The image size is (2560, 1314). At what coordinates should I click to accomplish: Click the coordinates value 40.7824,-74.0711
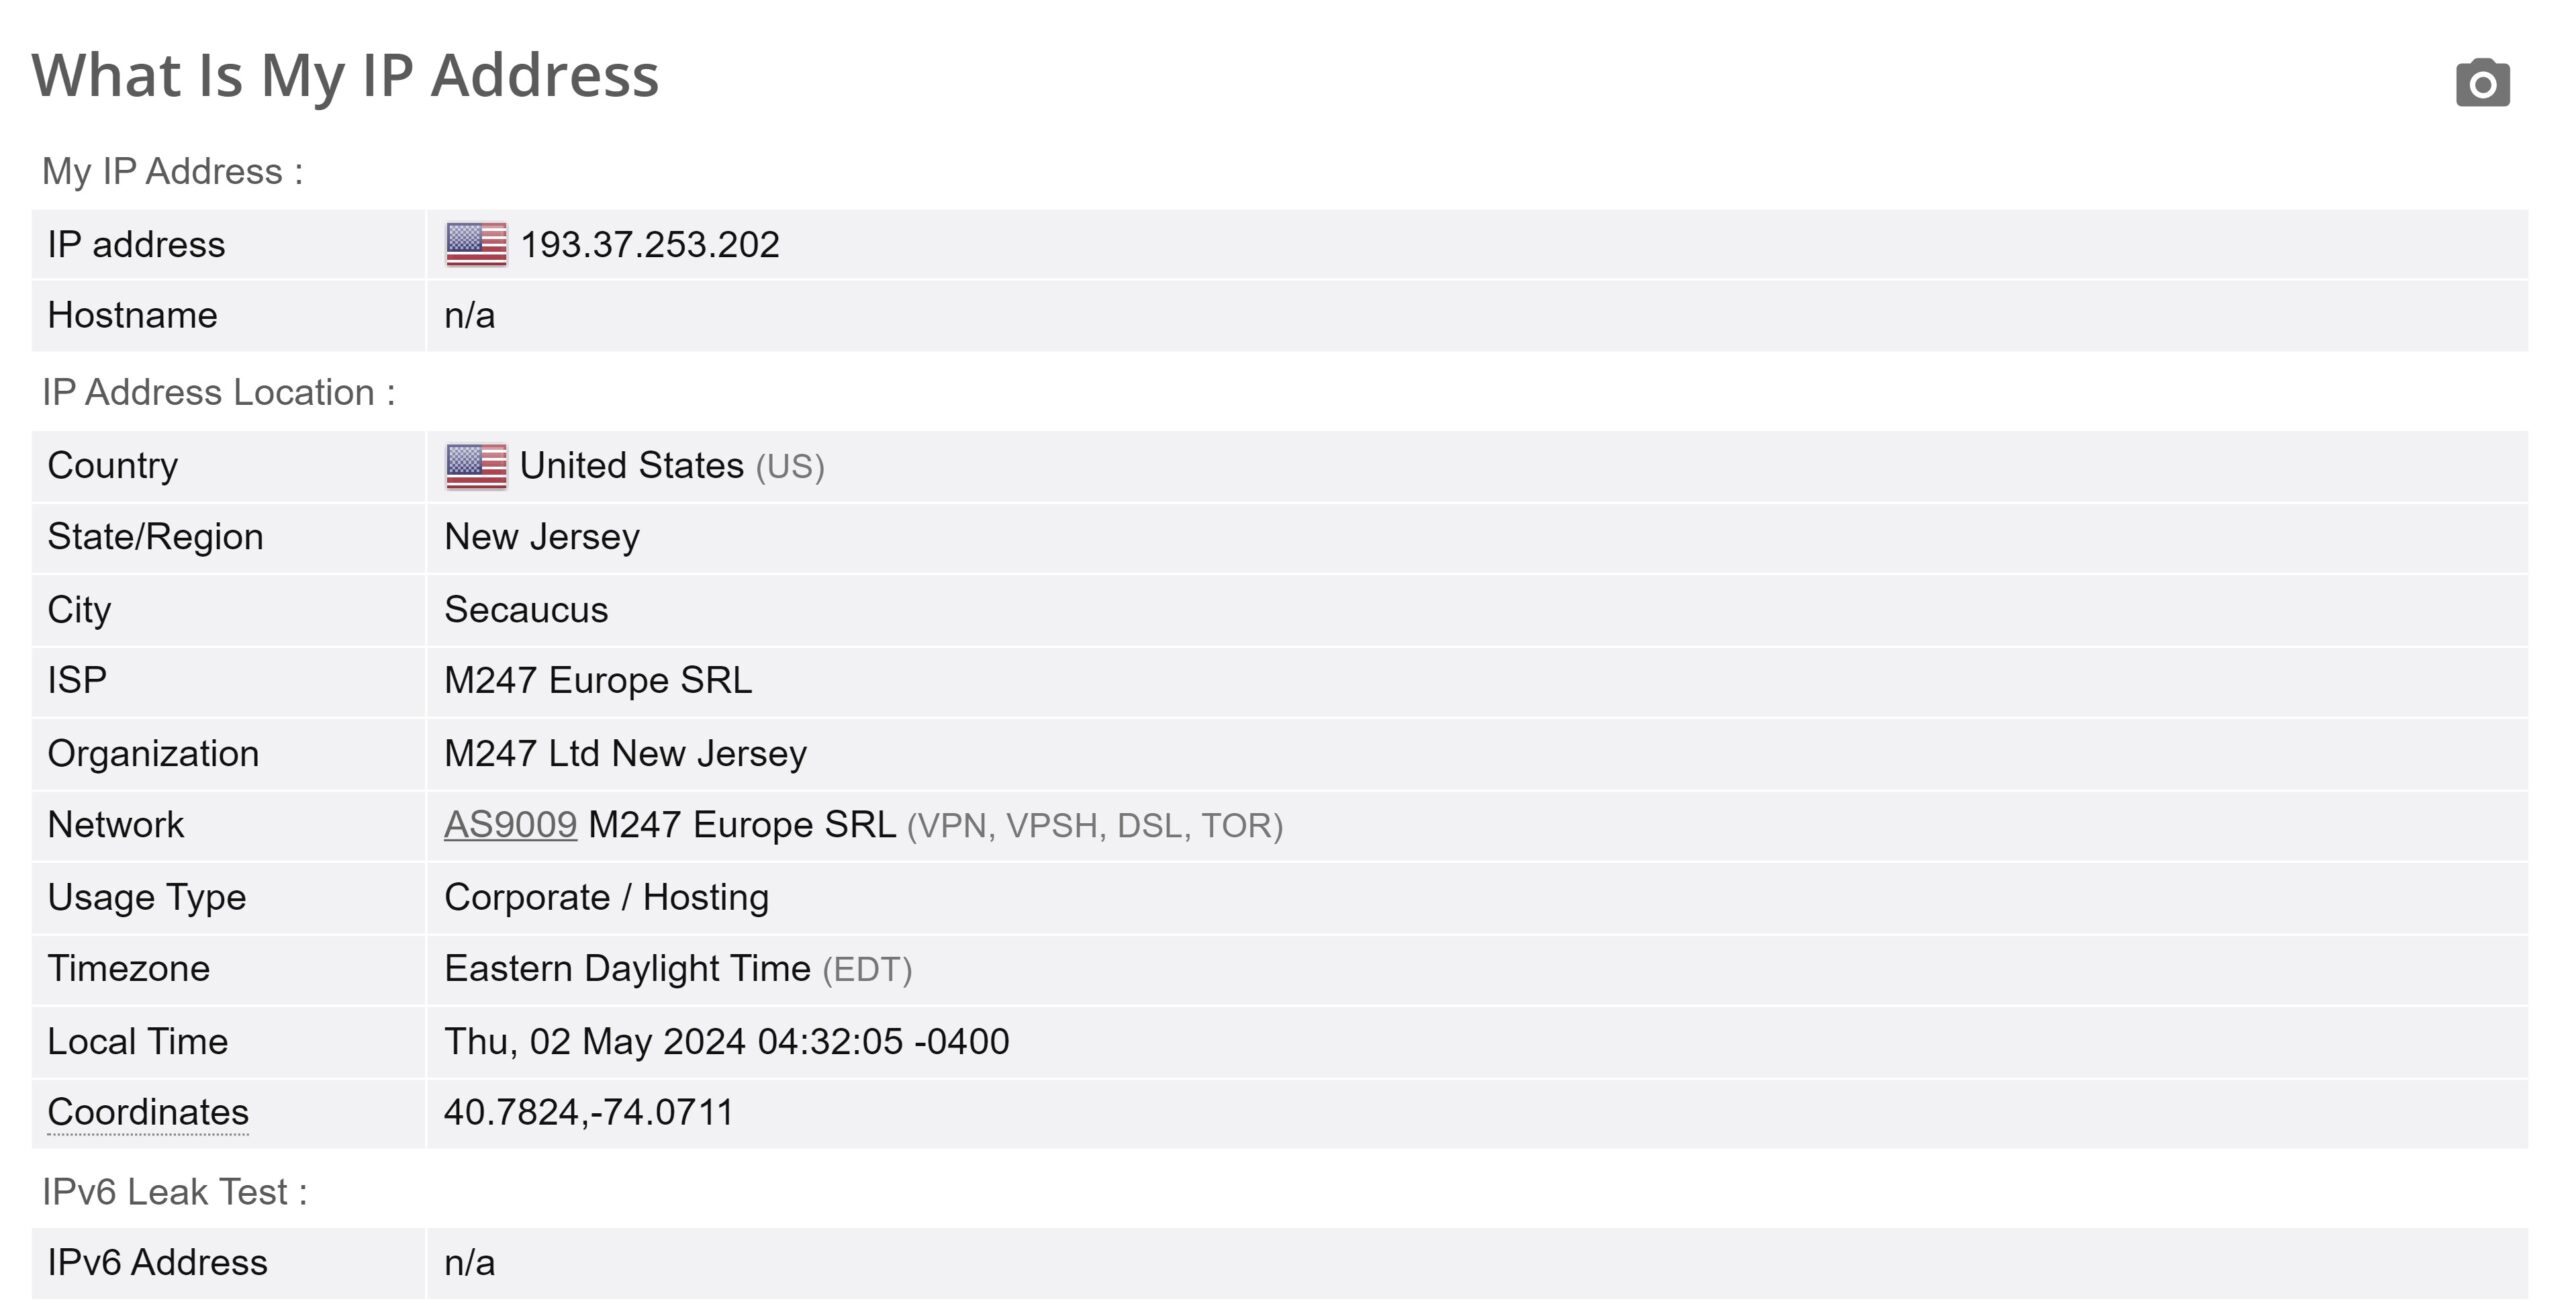point(589,1112)
